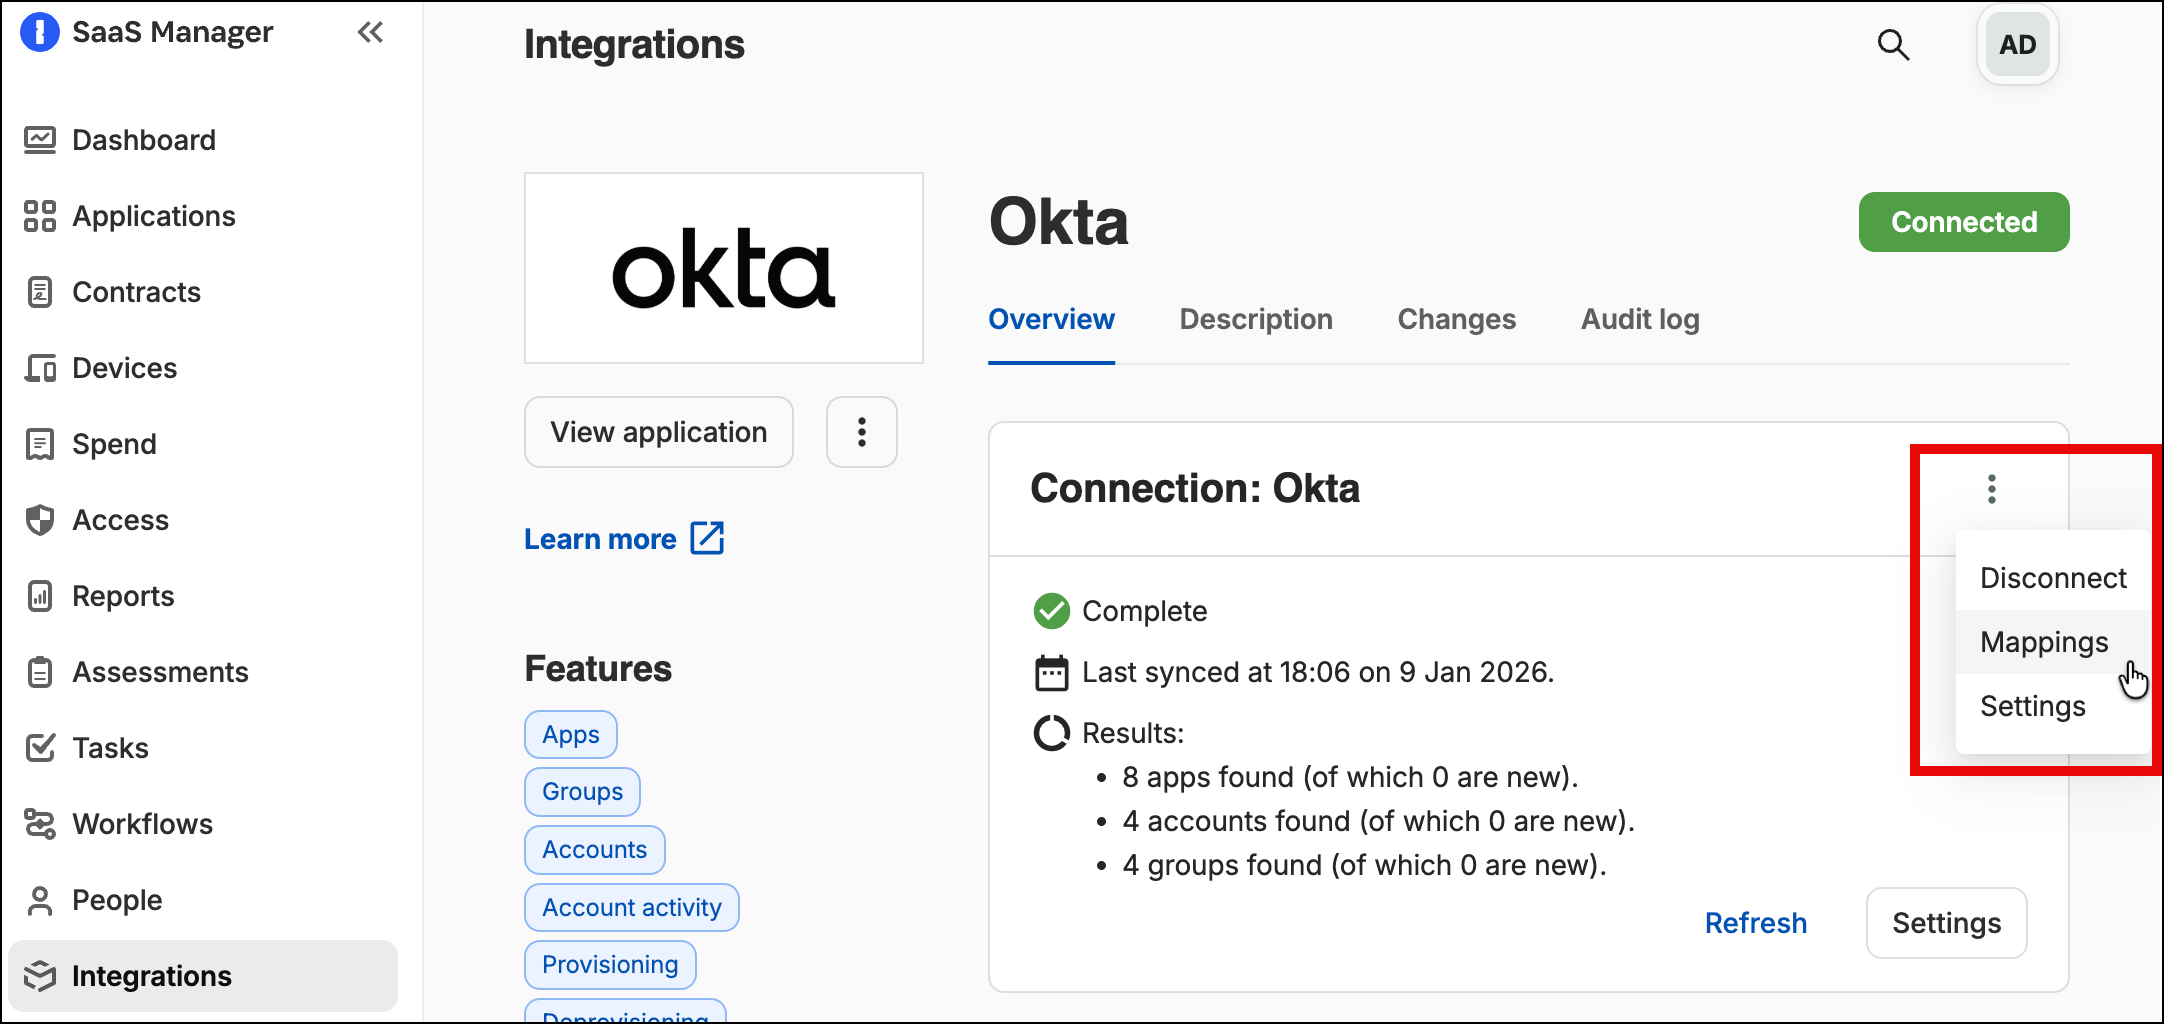The image size is (2164, 1024).
Task: Toggle the Connection: Okta kebab menu
Action: tap(1992, 489)
